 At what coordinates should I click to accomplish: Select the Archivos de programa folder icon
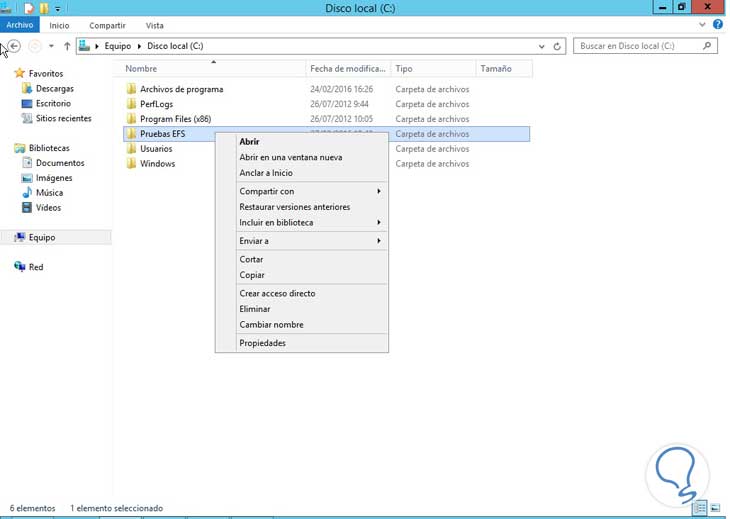coord(132,89)
